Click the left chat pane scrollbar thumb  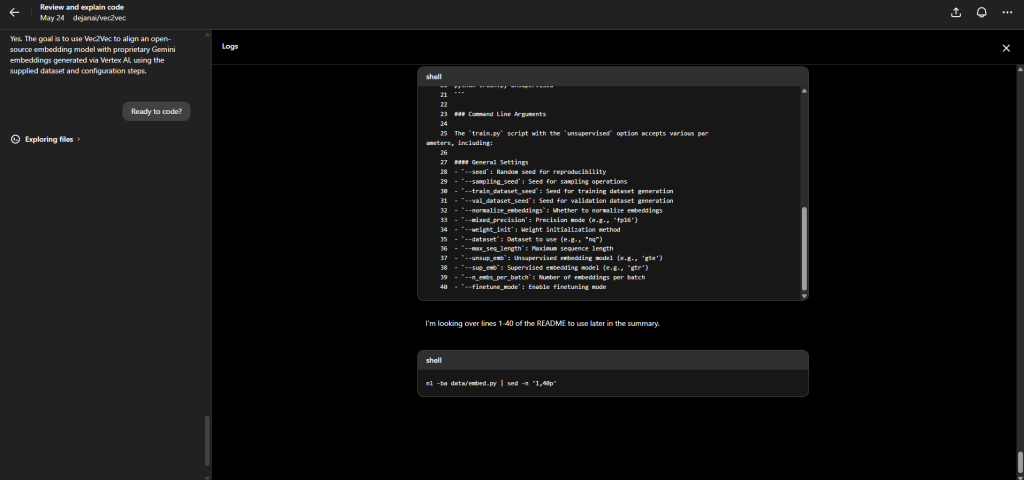pos(208,441)
